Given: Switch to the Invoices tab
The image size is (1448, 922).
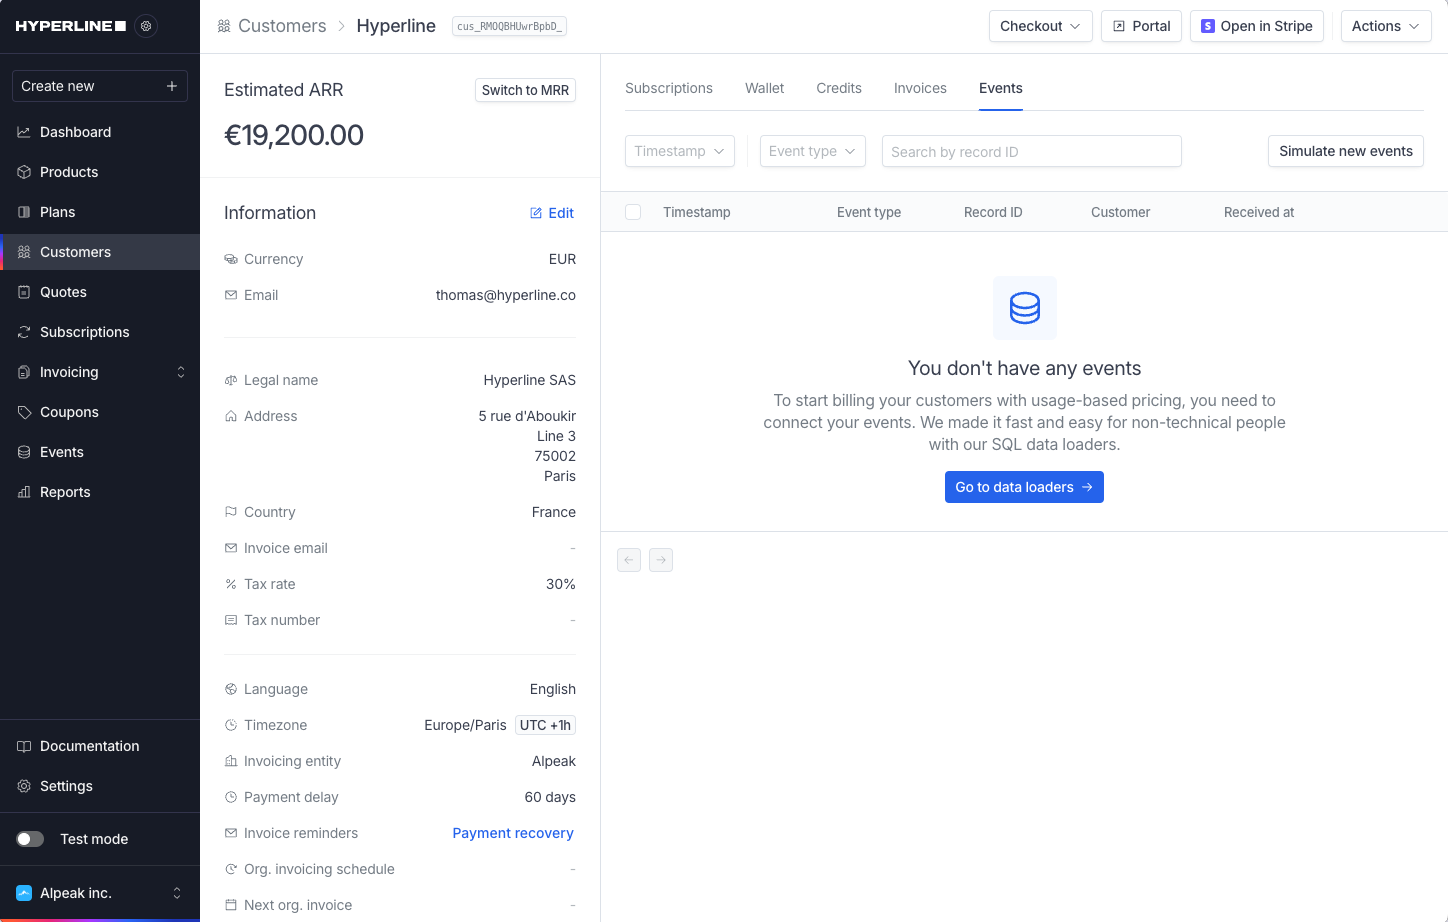Looking at the screenshot, I should click(920, 88).
